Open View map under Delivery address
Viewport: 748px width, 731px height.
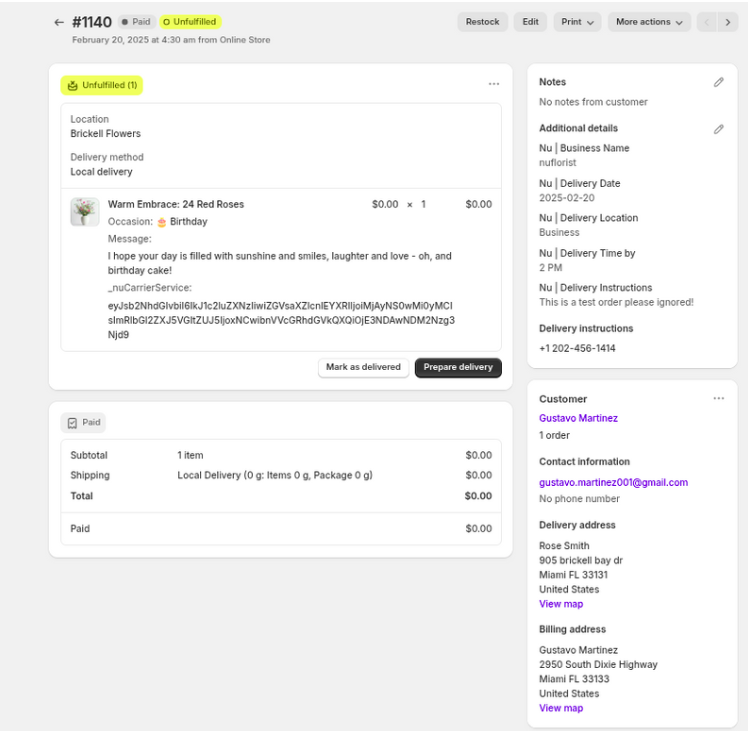pos(561,604)
